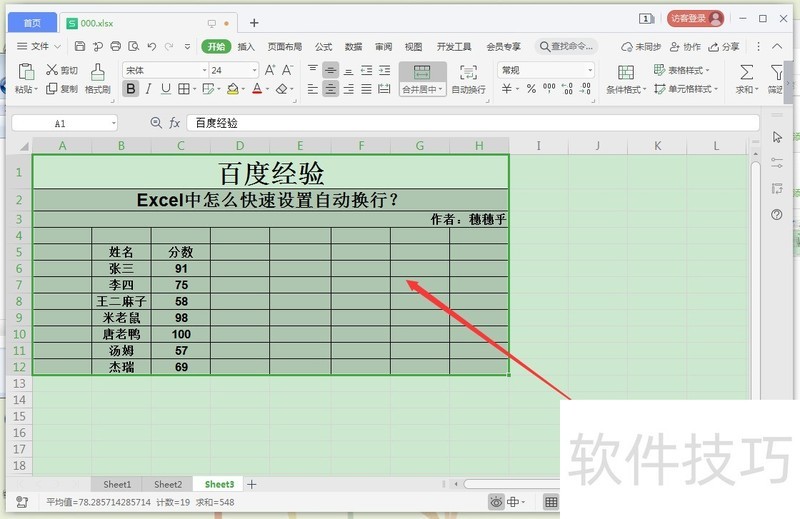Click the 分享 share button
The height and width of the screenshot is (519, 800).
pyautogui.click(x=723, y=46)
